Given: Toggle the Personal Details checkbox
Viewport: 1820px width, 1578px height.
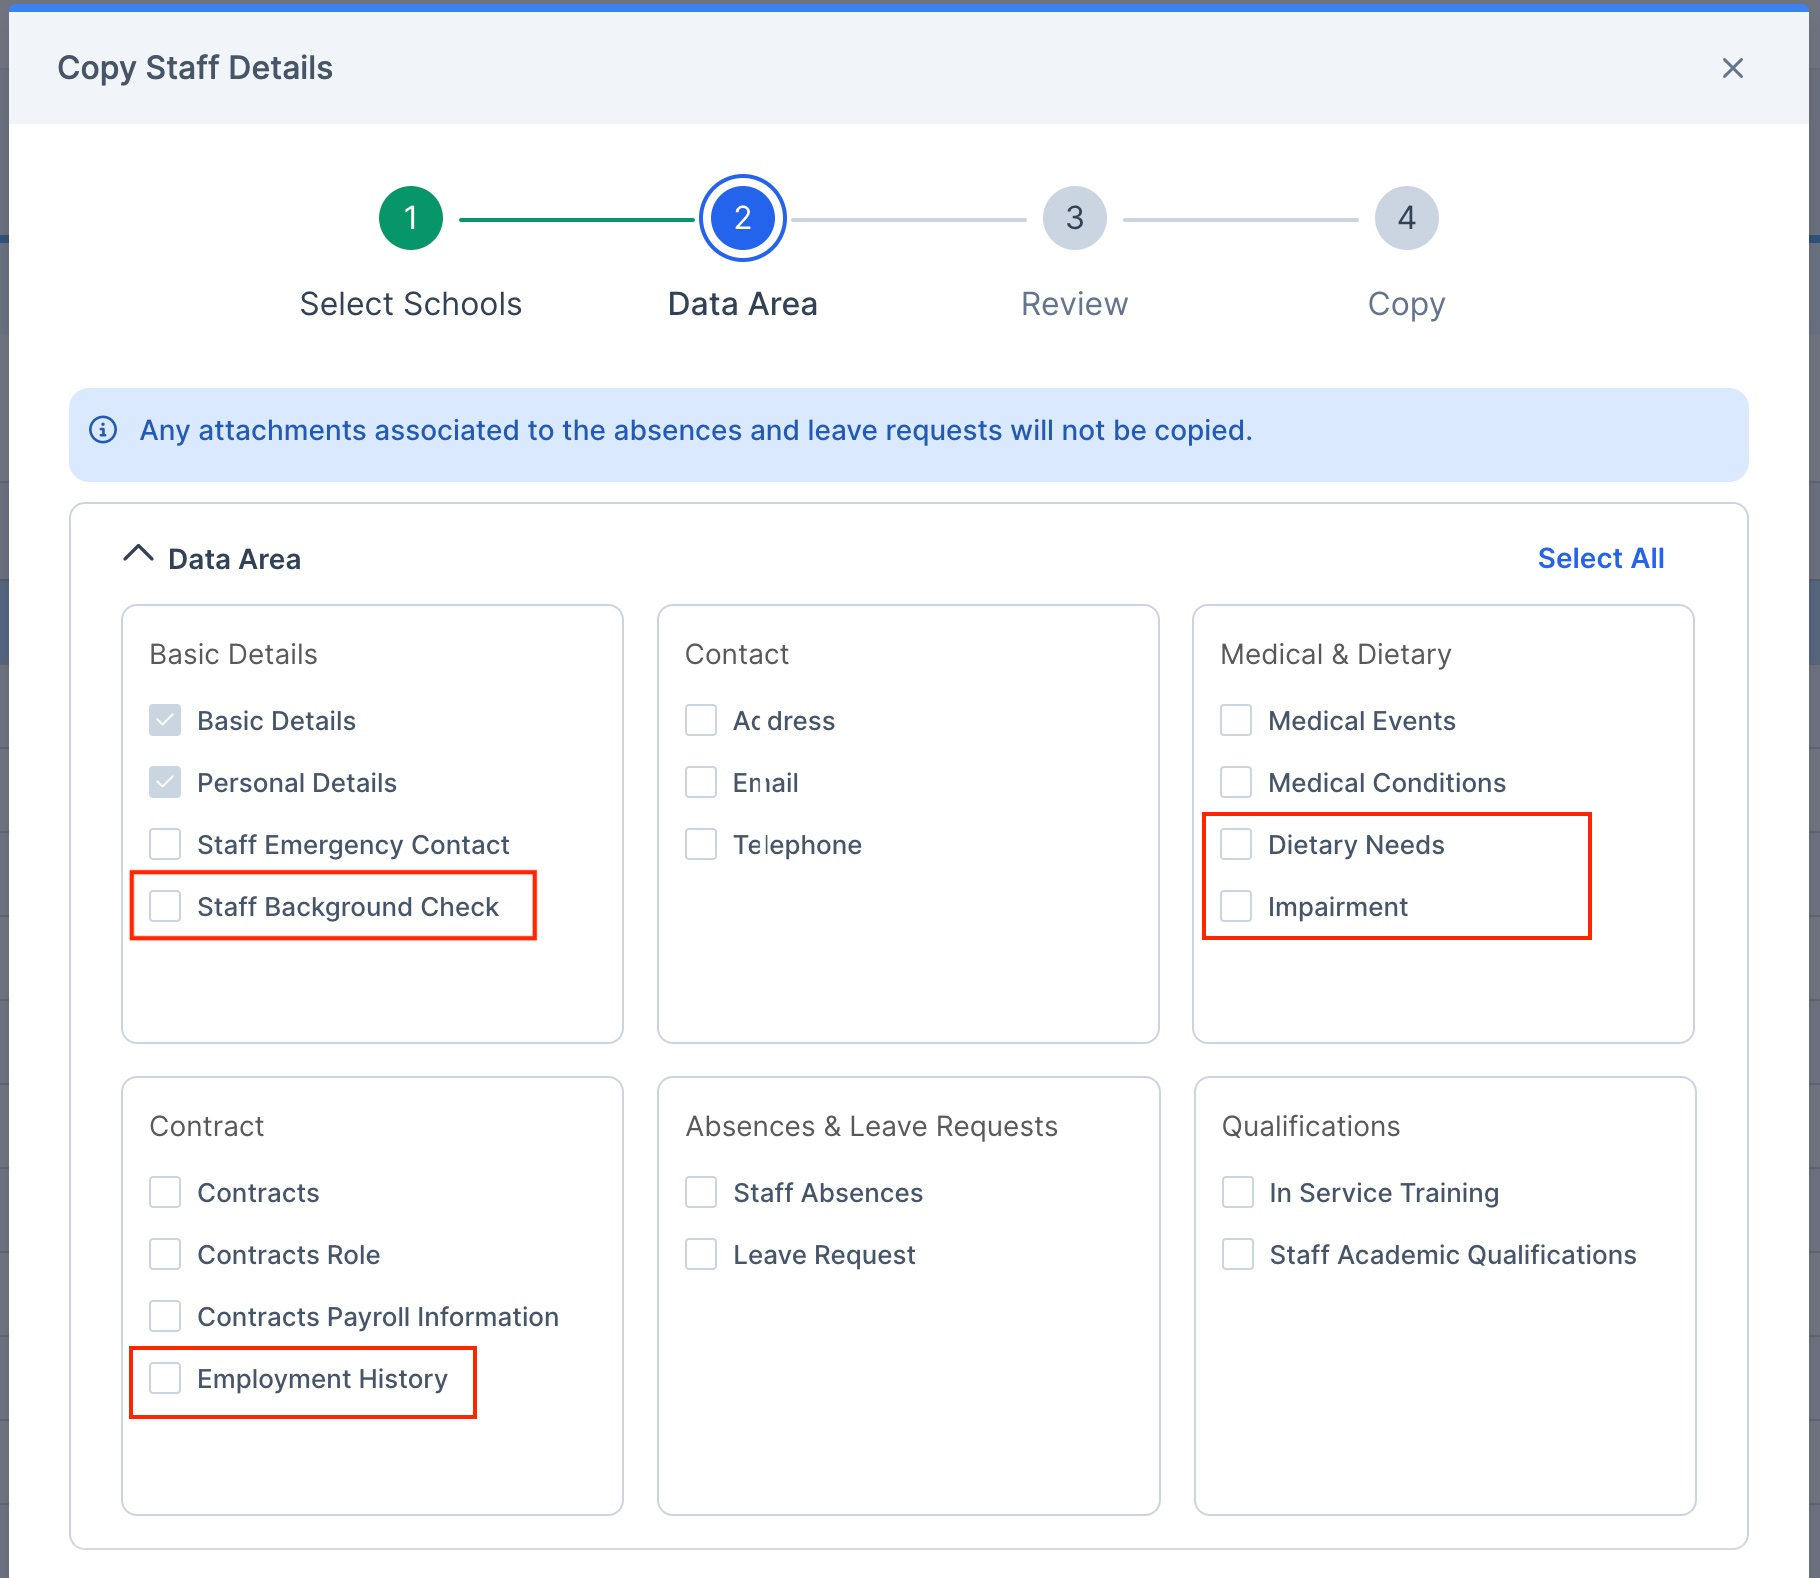Looking at the screenshot, I should tap(165, 782).
